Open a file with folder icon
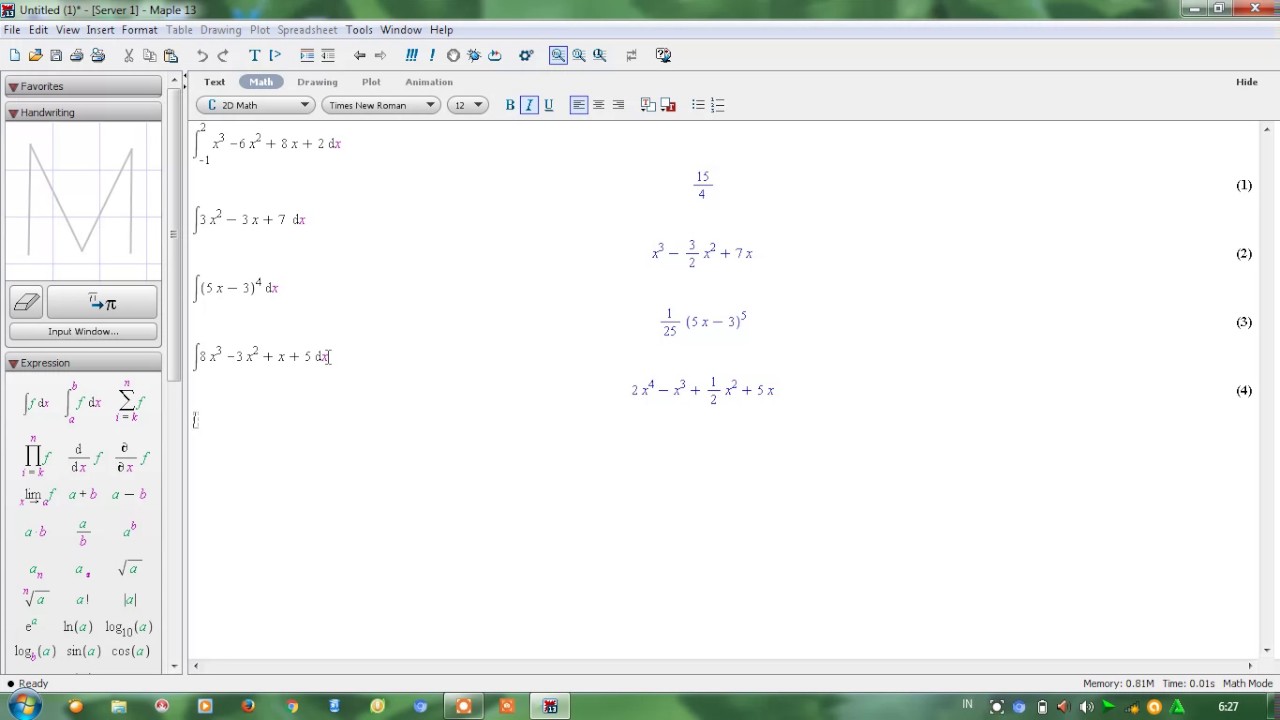Image resolution: width=1280 pixels, height=720 pixels. pyautogui.click(x=35, y=55)
